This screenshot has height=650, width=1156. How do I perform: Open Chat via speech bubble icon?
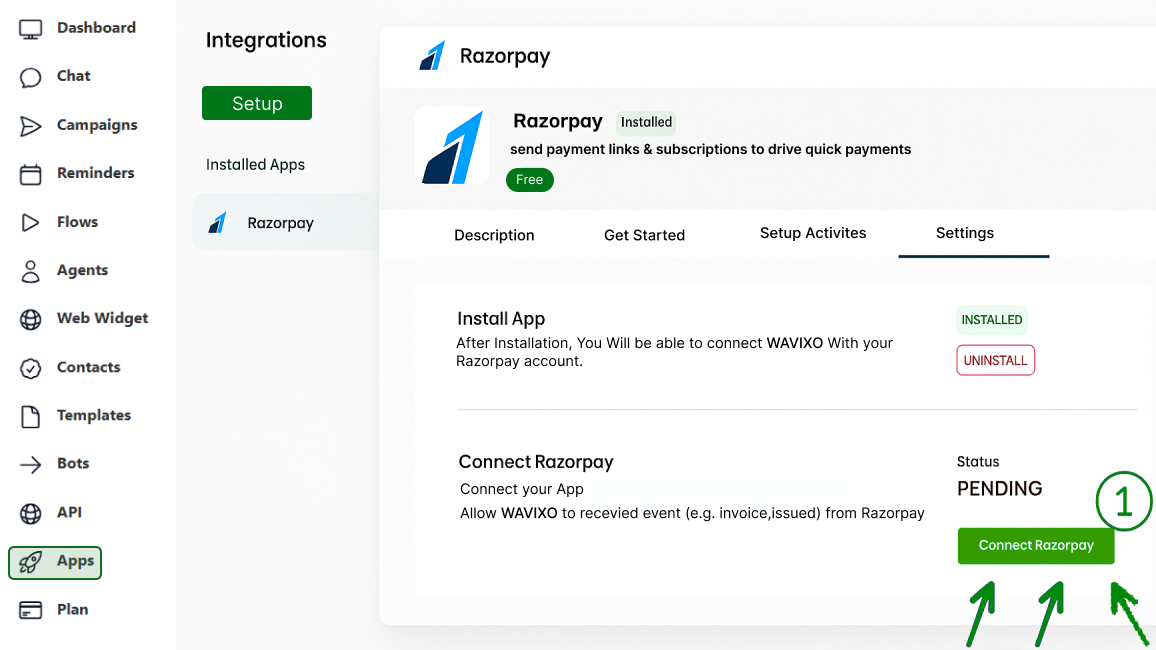point(31,77)
